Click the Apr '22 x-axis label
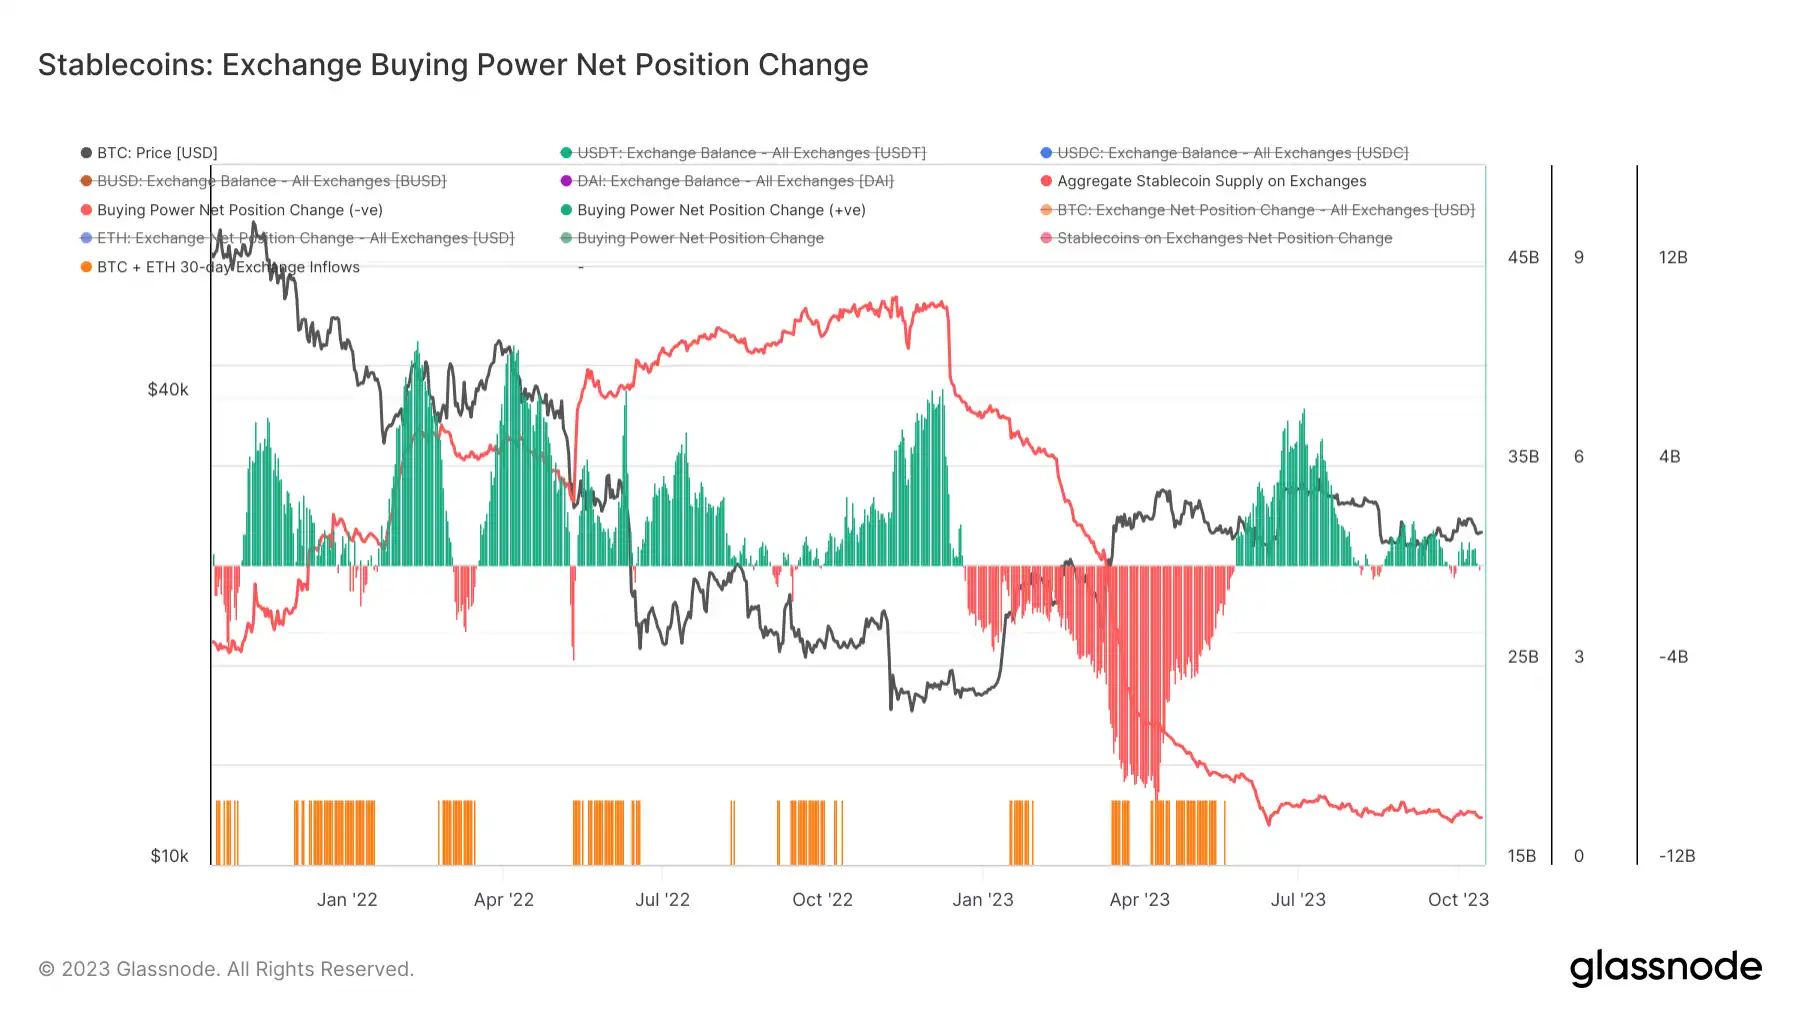The width and height of the screenshot is (1800, 1014). coord(503,900)
